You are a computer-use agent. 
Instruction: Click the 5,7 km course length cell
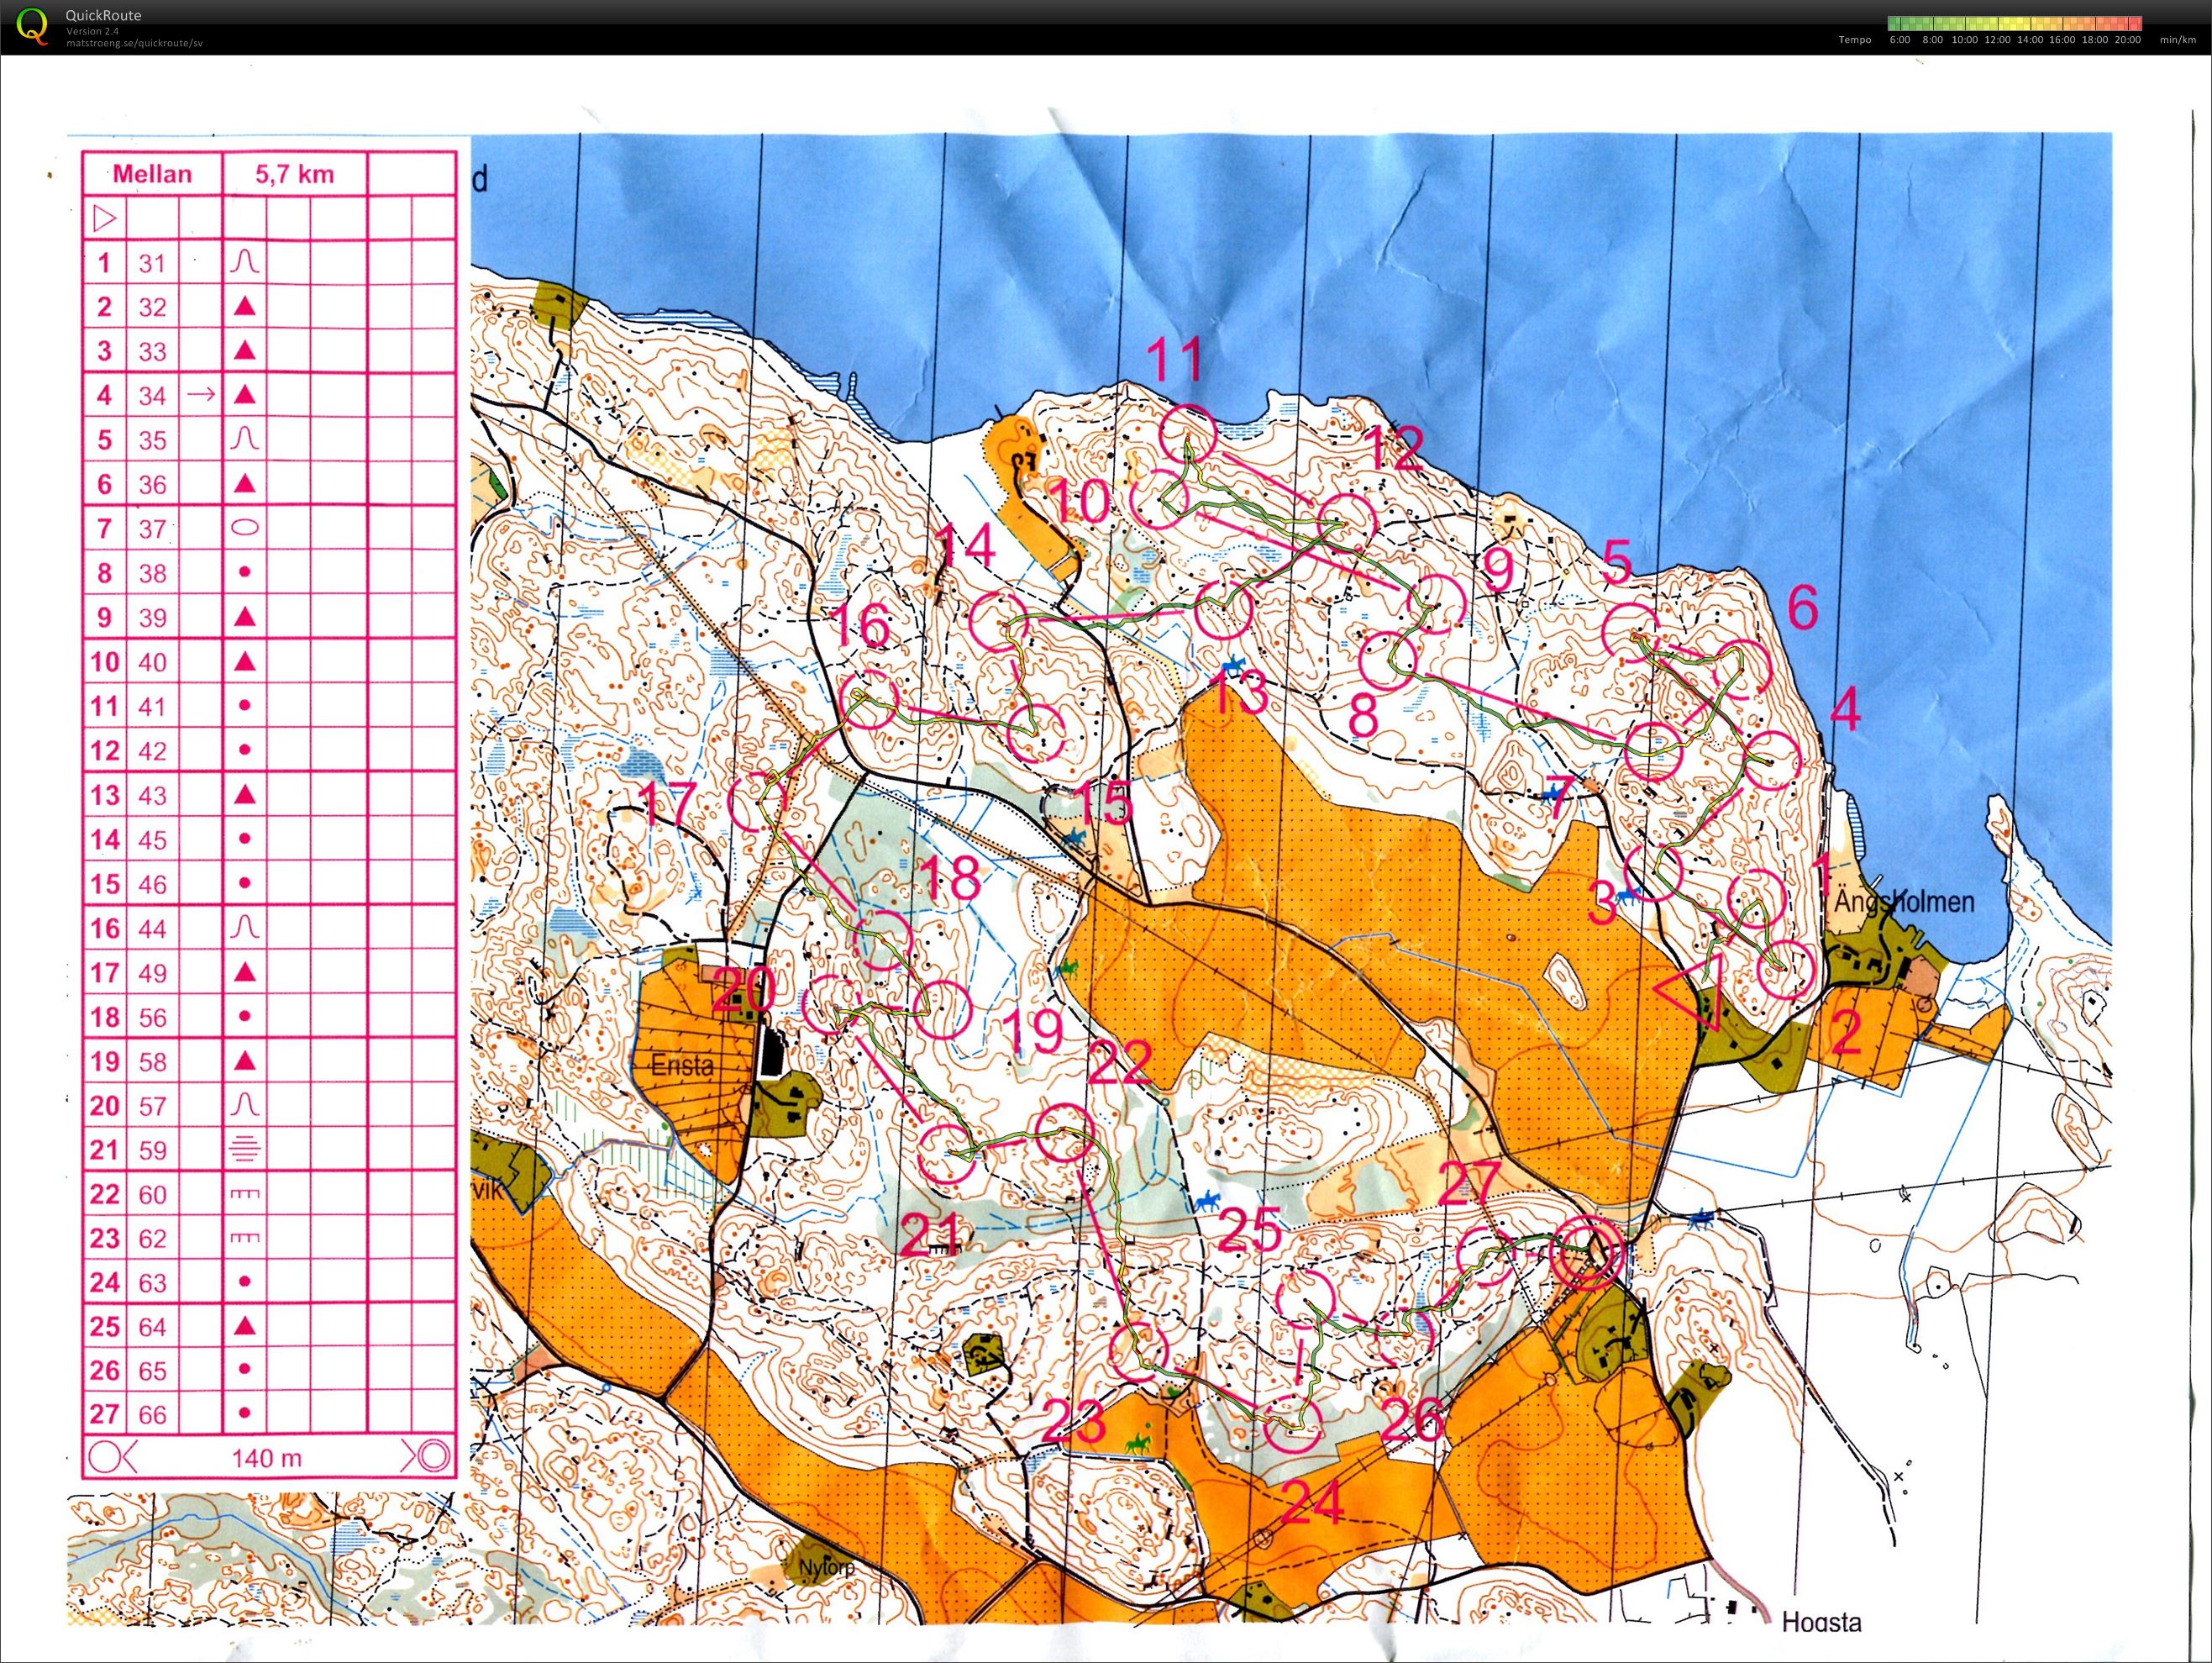pos(294,174)
